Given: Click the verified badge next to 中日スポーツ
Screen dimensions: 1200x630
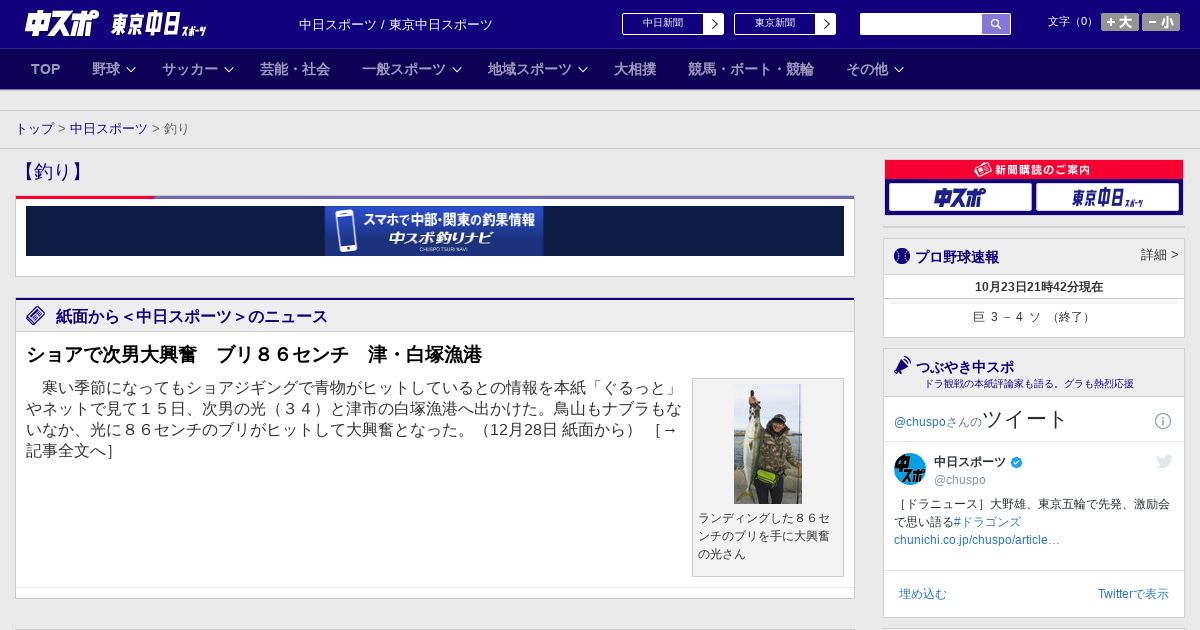Looking at the screenshot, I should (x=1017, y=462).
